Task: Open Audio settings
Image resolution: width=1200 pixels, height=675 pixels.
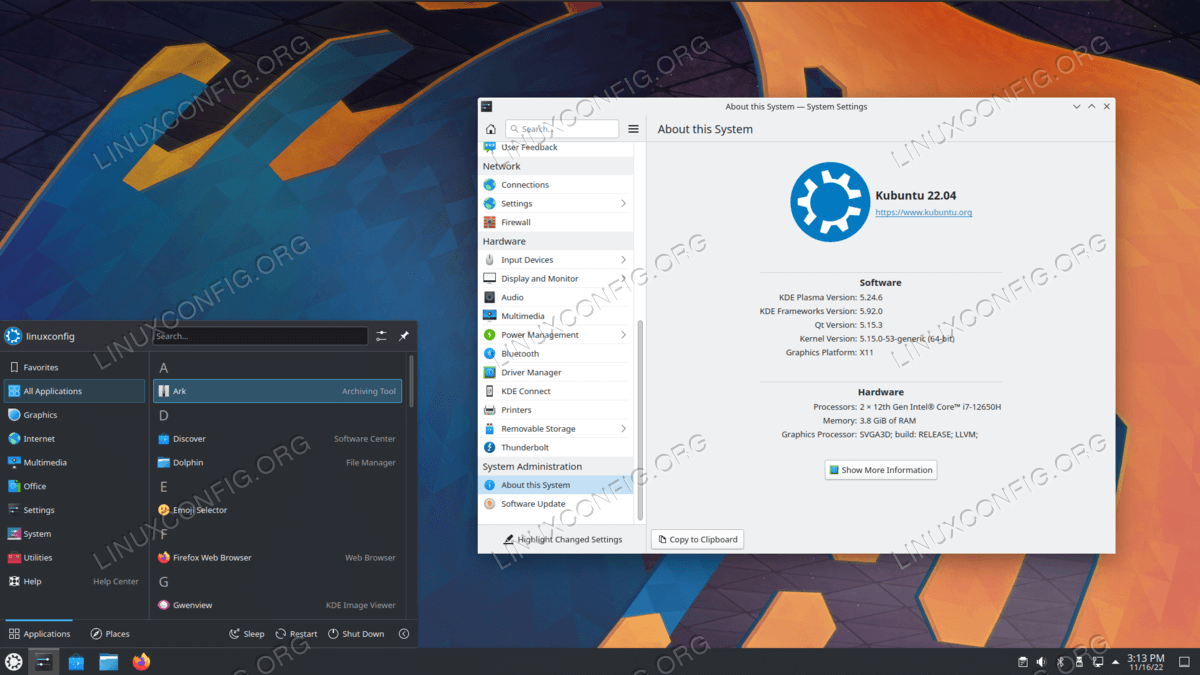Action: tap(556, 297)
